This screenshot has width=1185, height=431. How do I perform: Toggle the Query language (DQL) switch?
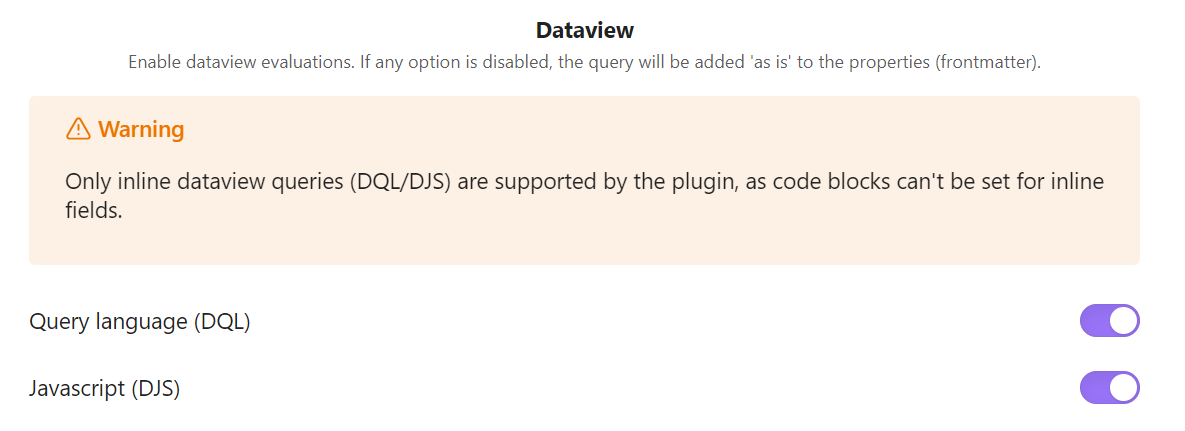coord(1109,321)
